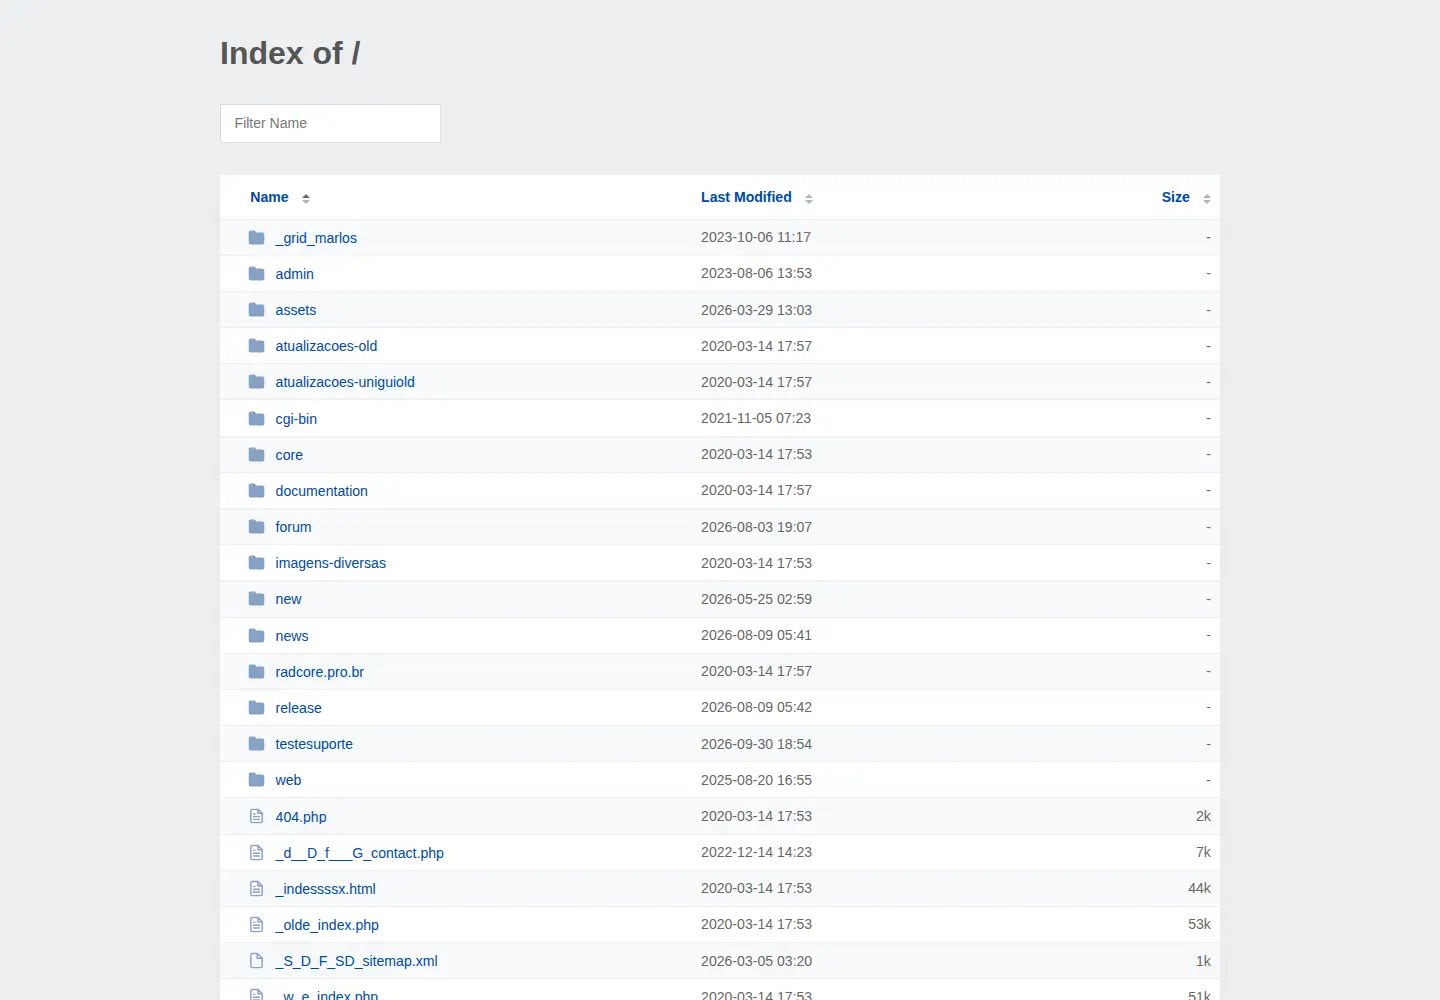Click the folder icon for documentation
Viewport: 1440px width, 1000px height.
tap(257, 491)
